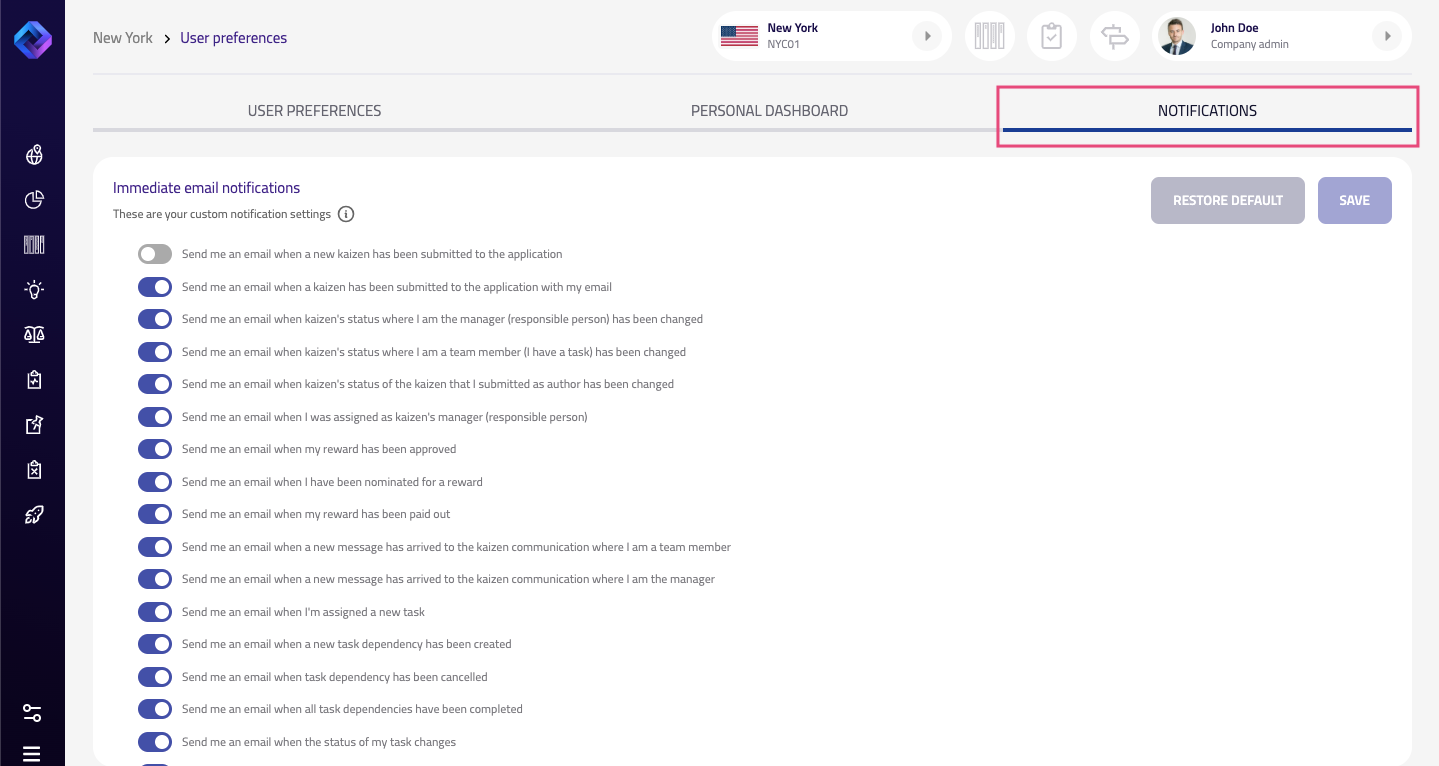Toggle email for kaizen status where I am team member
The width and height of the screenshot is (1439, 766).
pyautogui.click(x=155, y=352)
